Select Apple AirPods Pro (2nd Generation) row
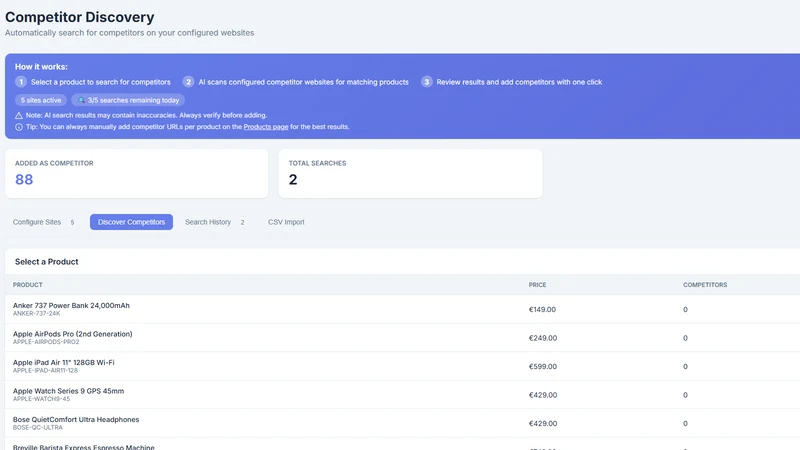The width and height of the screenshot is (800, 450). pyautogui.click(x=403, y=338)
